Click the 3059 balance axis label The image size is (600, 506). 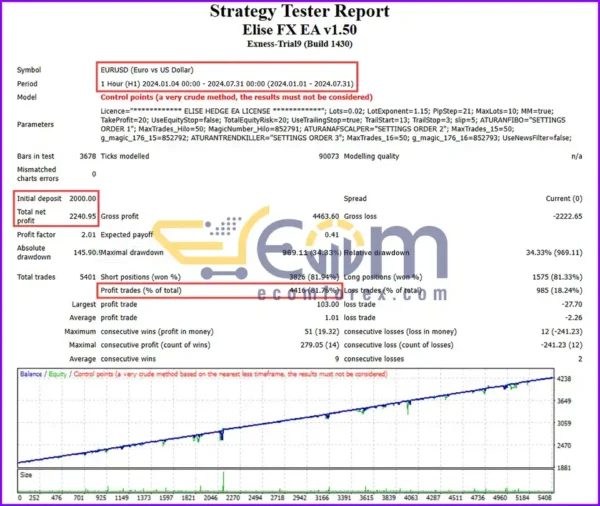click(564, 423)
